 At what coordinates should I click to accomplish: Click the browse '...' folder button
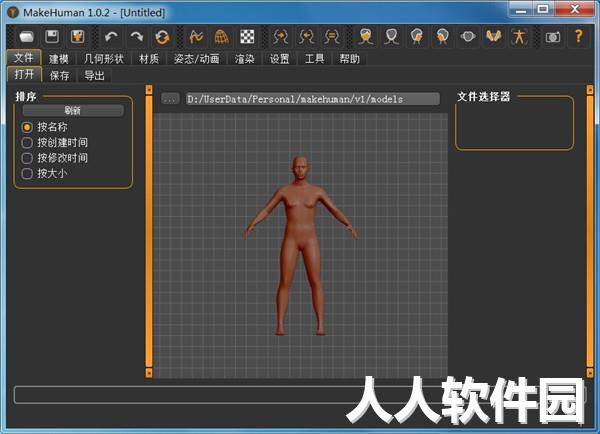tap(170, 99)
